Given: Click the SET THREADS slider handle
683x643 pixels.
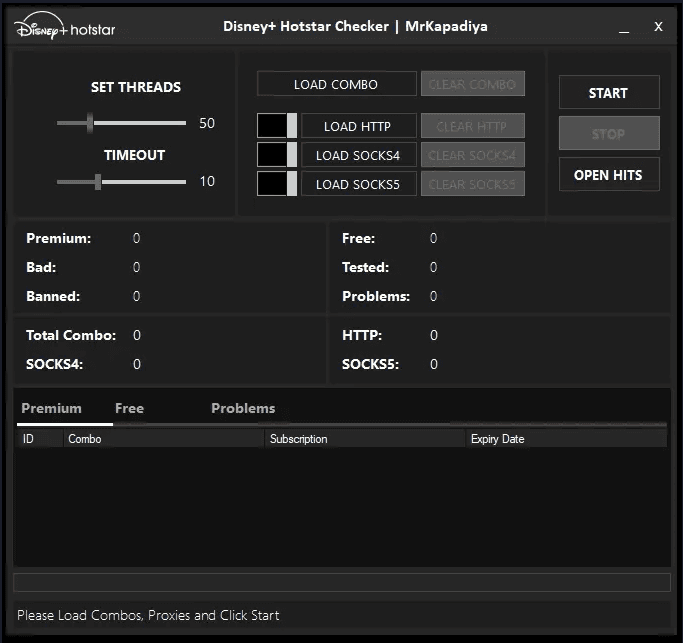Looking at the screenshot, I should click(90, 123).
